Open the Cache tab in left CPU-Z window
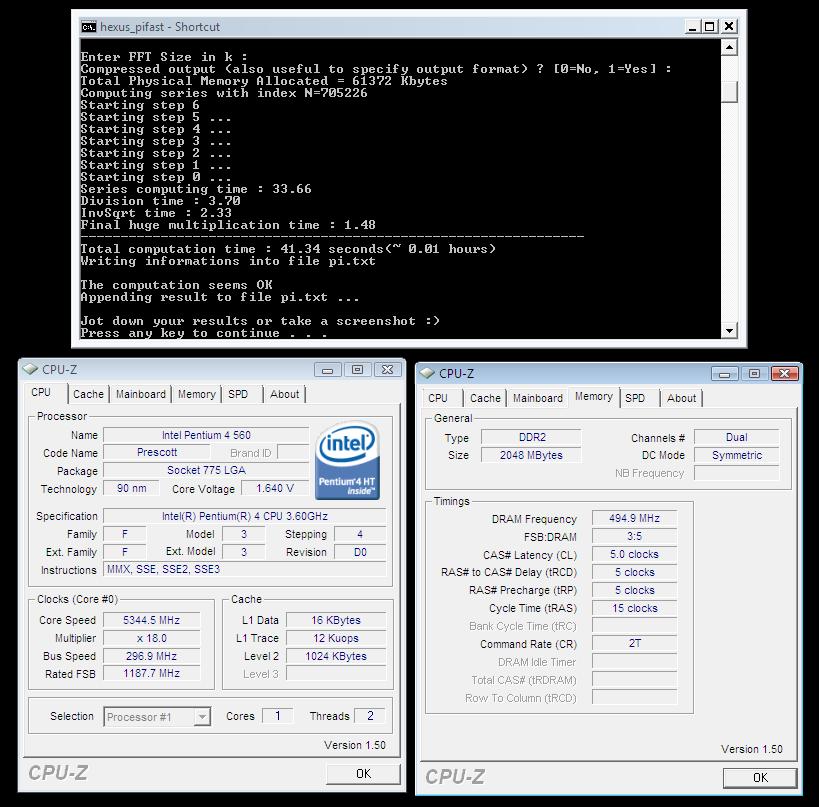 [88, 394]
